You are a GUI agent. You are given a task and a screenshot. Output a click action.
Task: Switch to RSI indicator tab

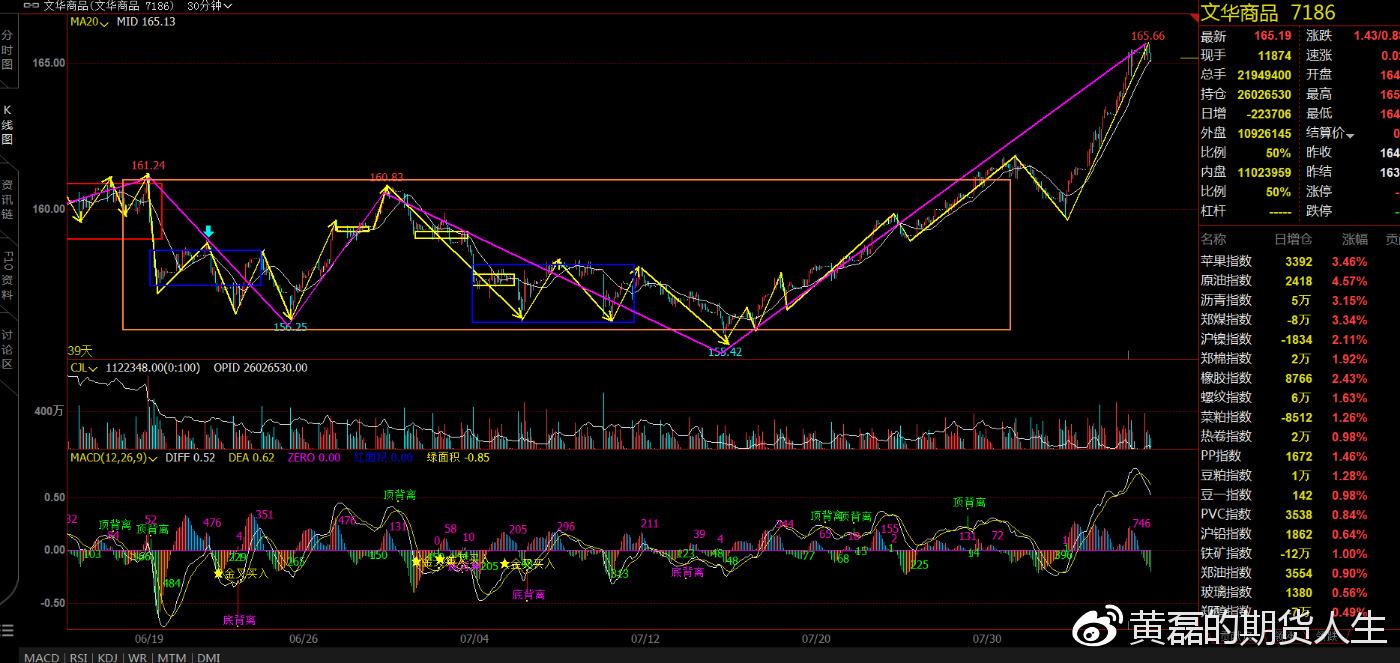pyautogui.click(x=78, y=657)
